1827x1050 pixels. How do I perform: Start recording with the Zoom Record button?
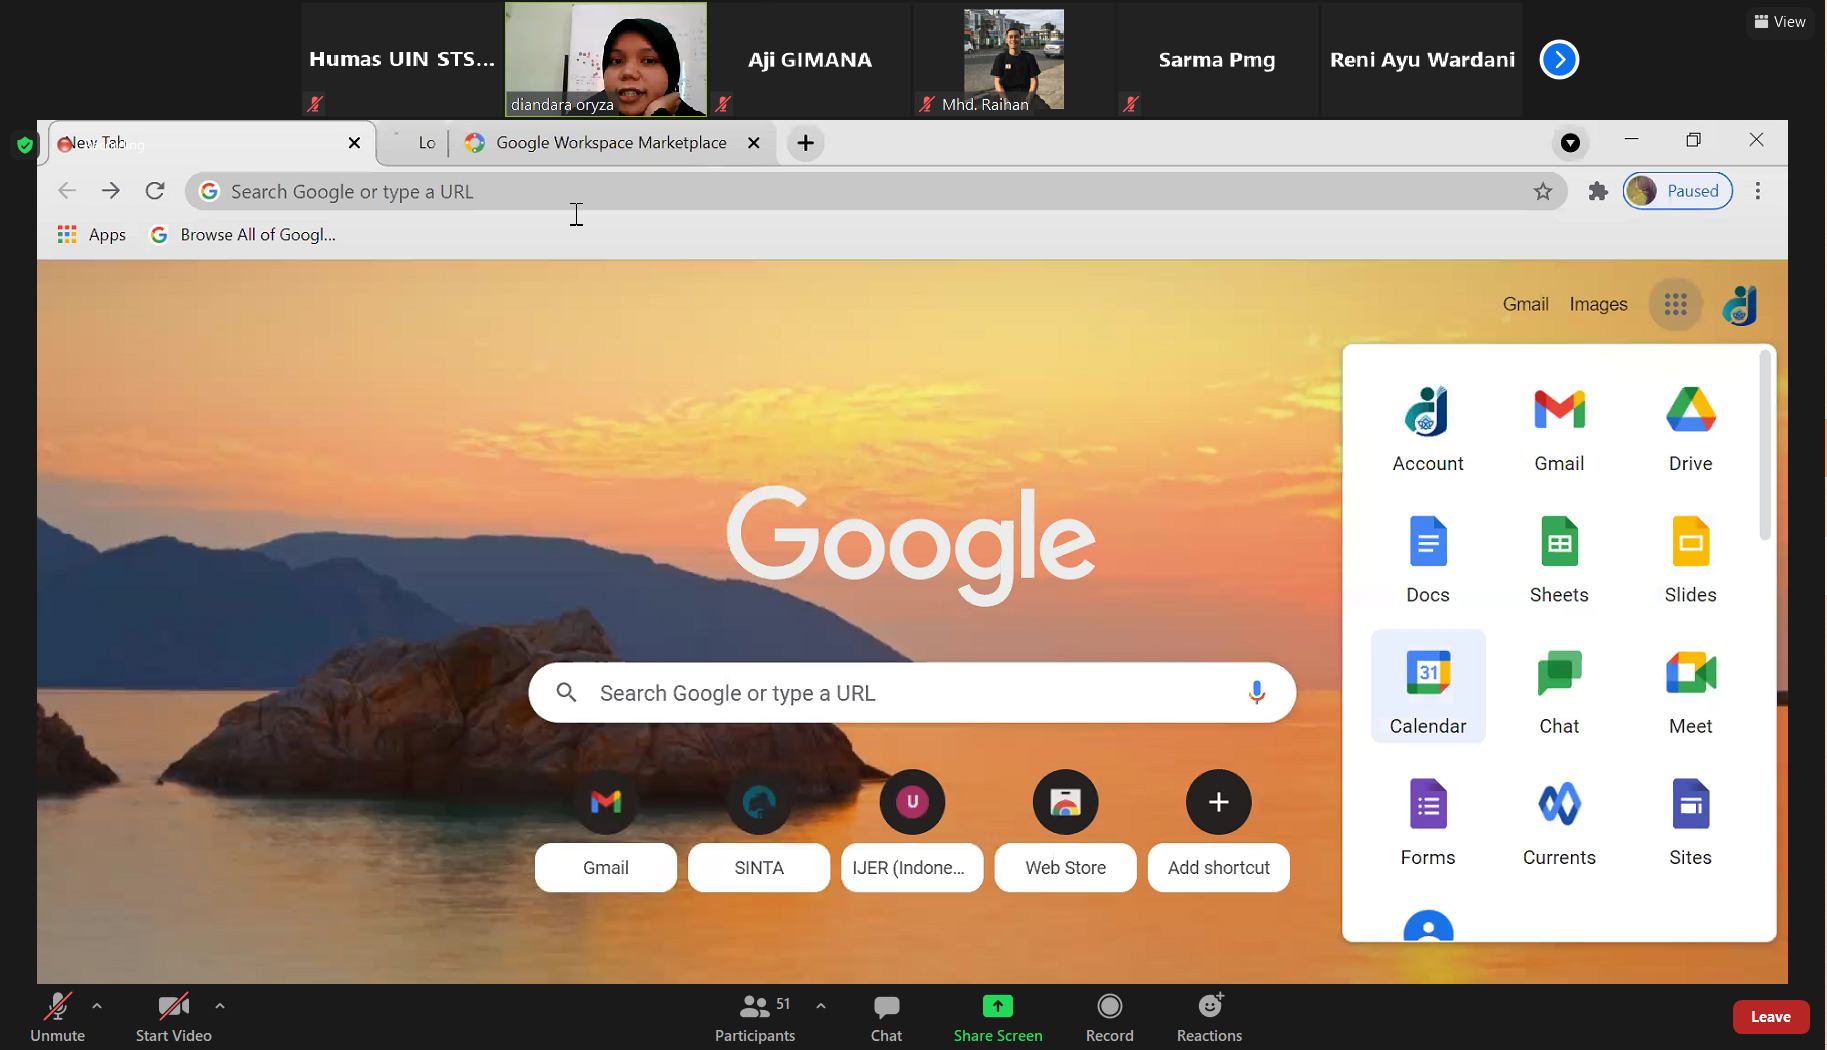click(1110, 1017)
